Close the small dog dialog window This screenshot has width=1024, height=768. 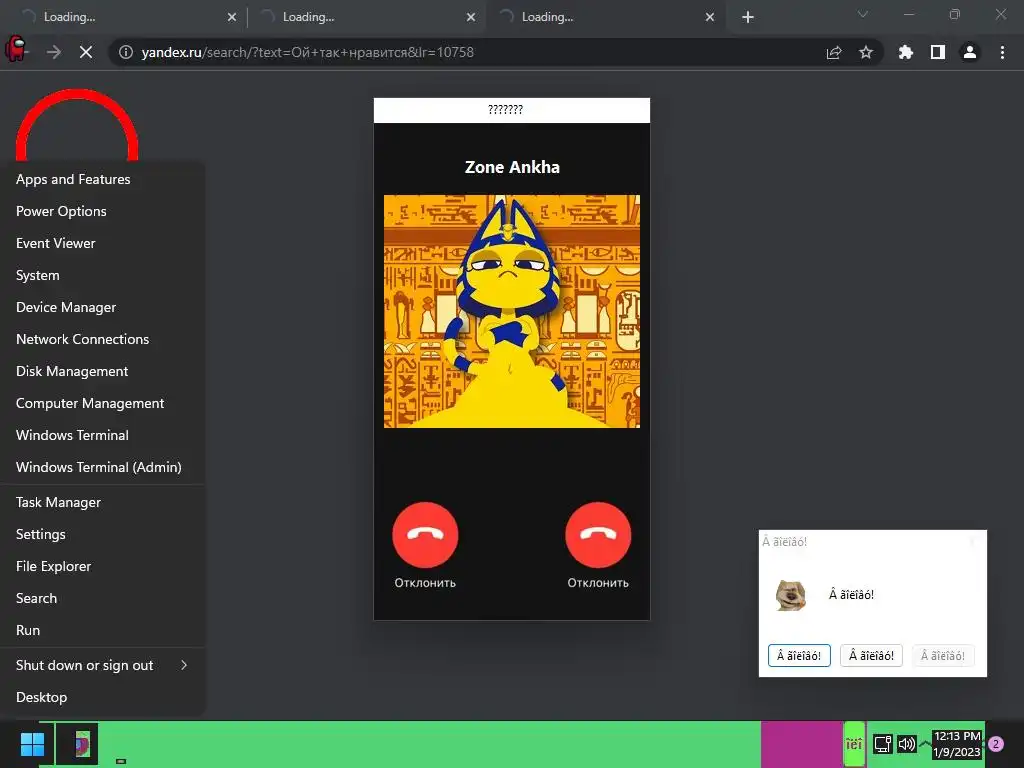[972, 541]
